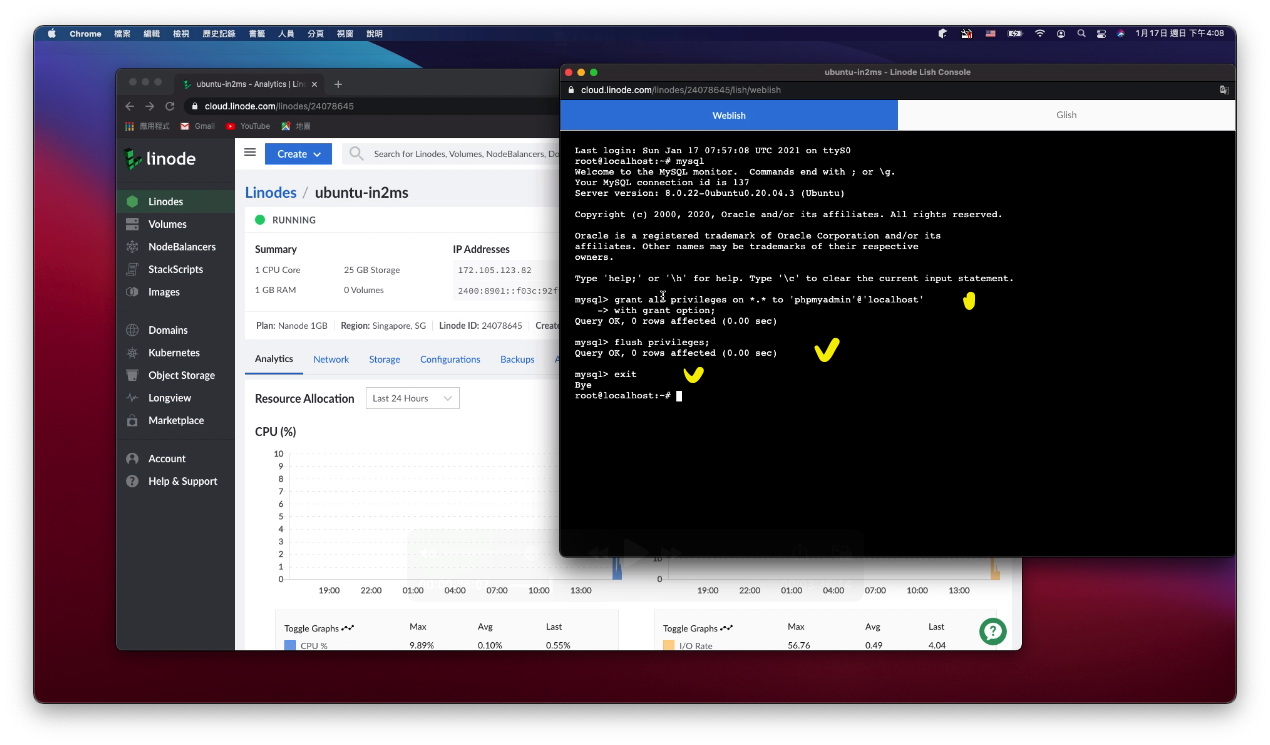
Task: Open the YouTube bookmark
Action: tap(248, 126)
